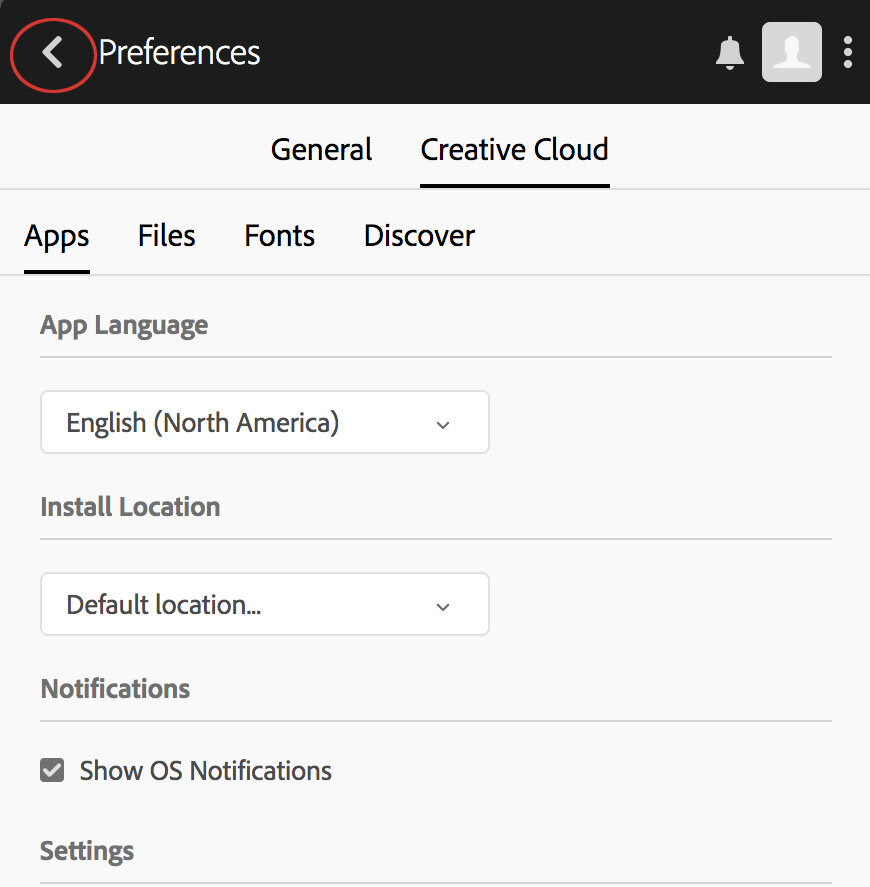Open the three-dot more options menu
Screen dimensions: 870x887
click(x=847, y=53)
